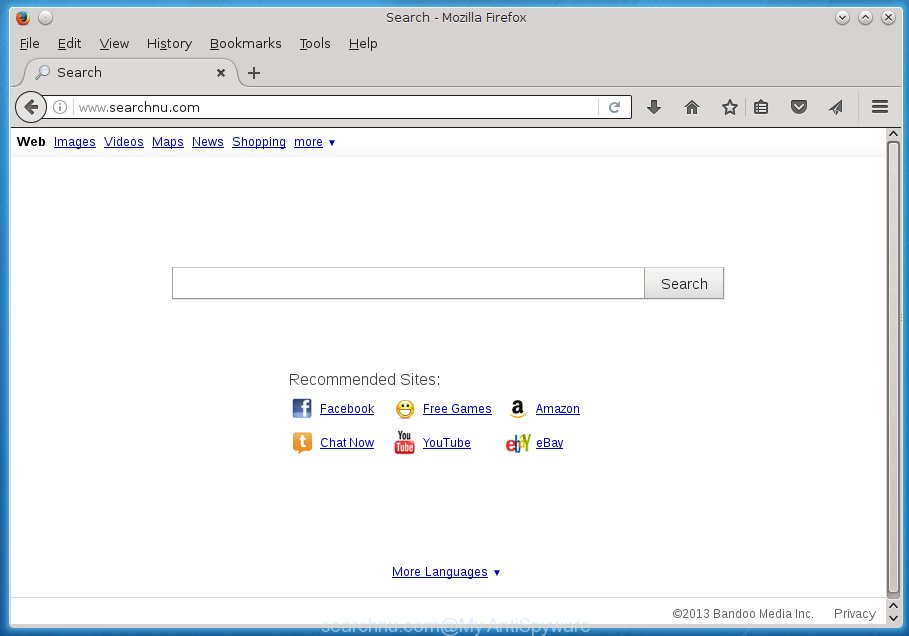This screenshot has height=636, width=909.
Task: Expand the more dropdown in search categories
Action: pos(315,142)
